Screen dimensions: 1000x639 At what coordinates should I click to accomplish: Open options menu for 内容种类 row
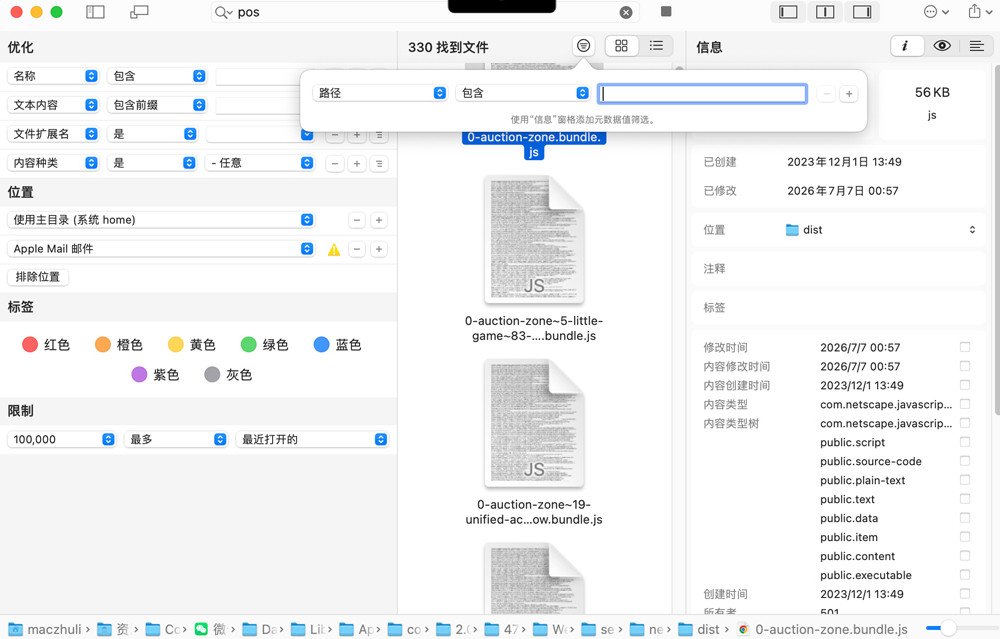click(379, 164)
